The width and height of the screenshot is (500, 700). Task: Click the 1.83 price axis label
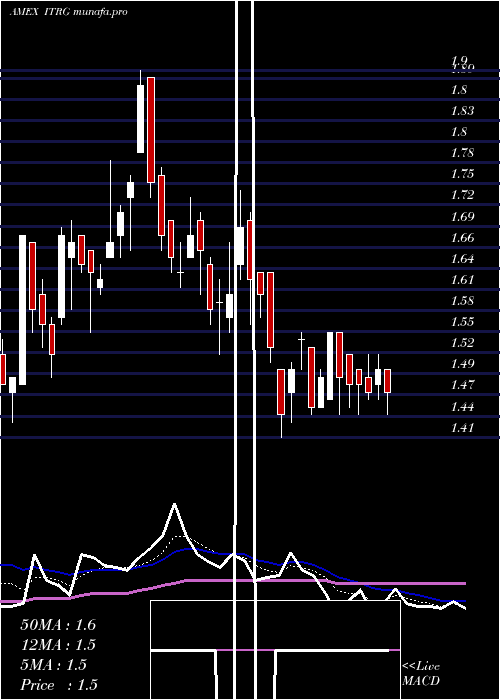(462, 111)
